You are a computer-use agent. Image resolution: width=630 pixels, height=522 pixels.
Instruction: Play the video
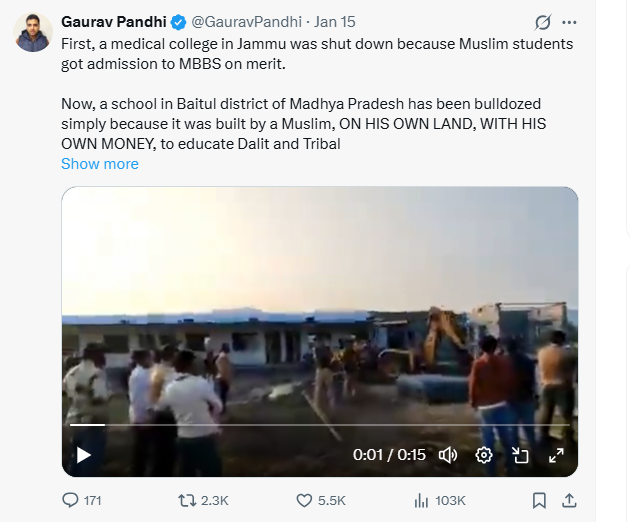(84, 455)
